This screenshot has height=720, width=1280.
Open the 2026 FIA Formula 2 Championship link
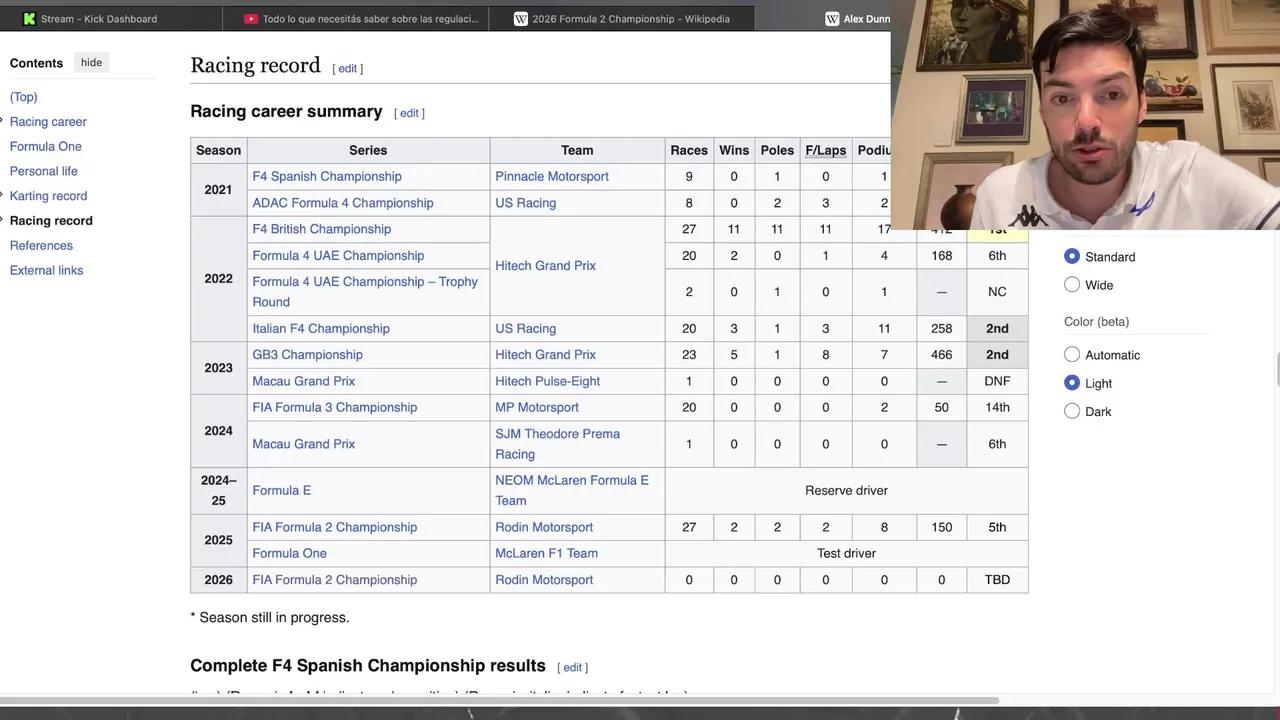point(335,580)
